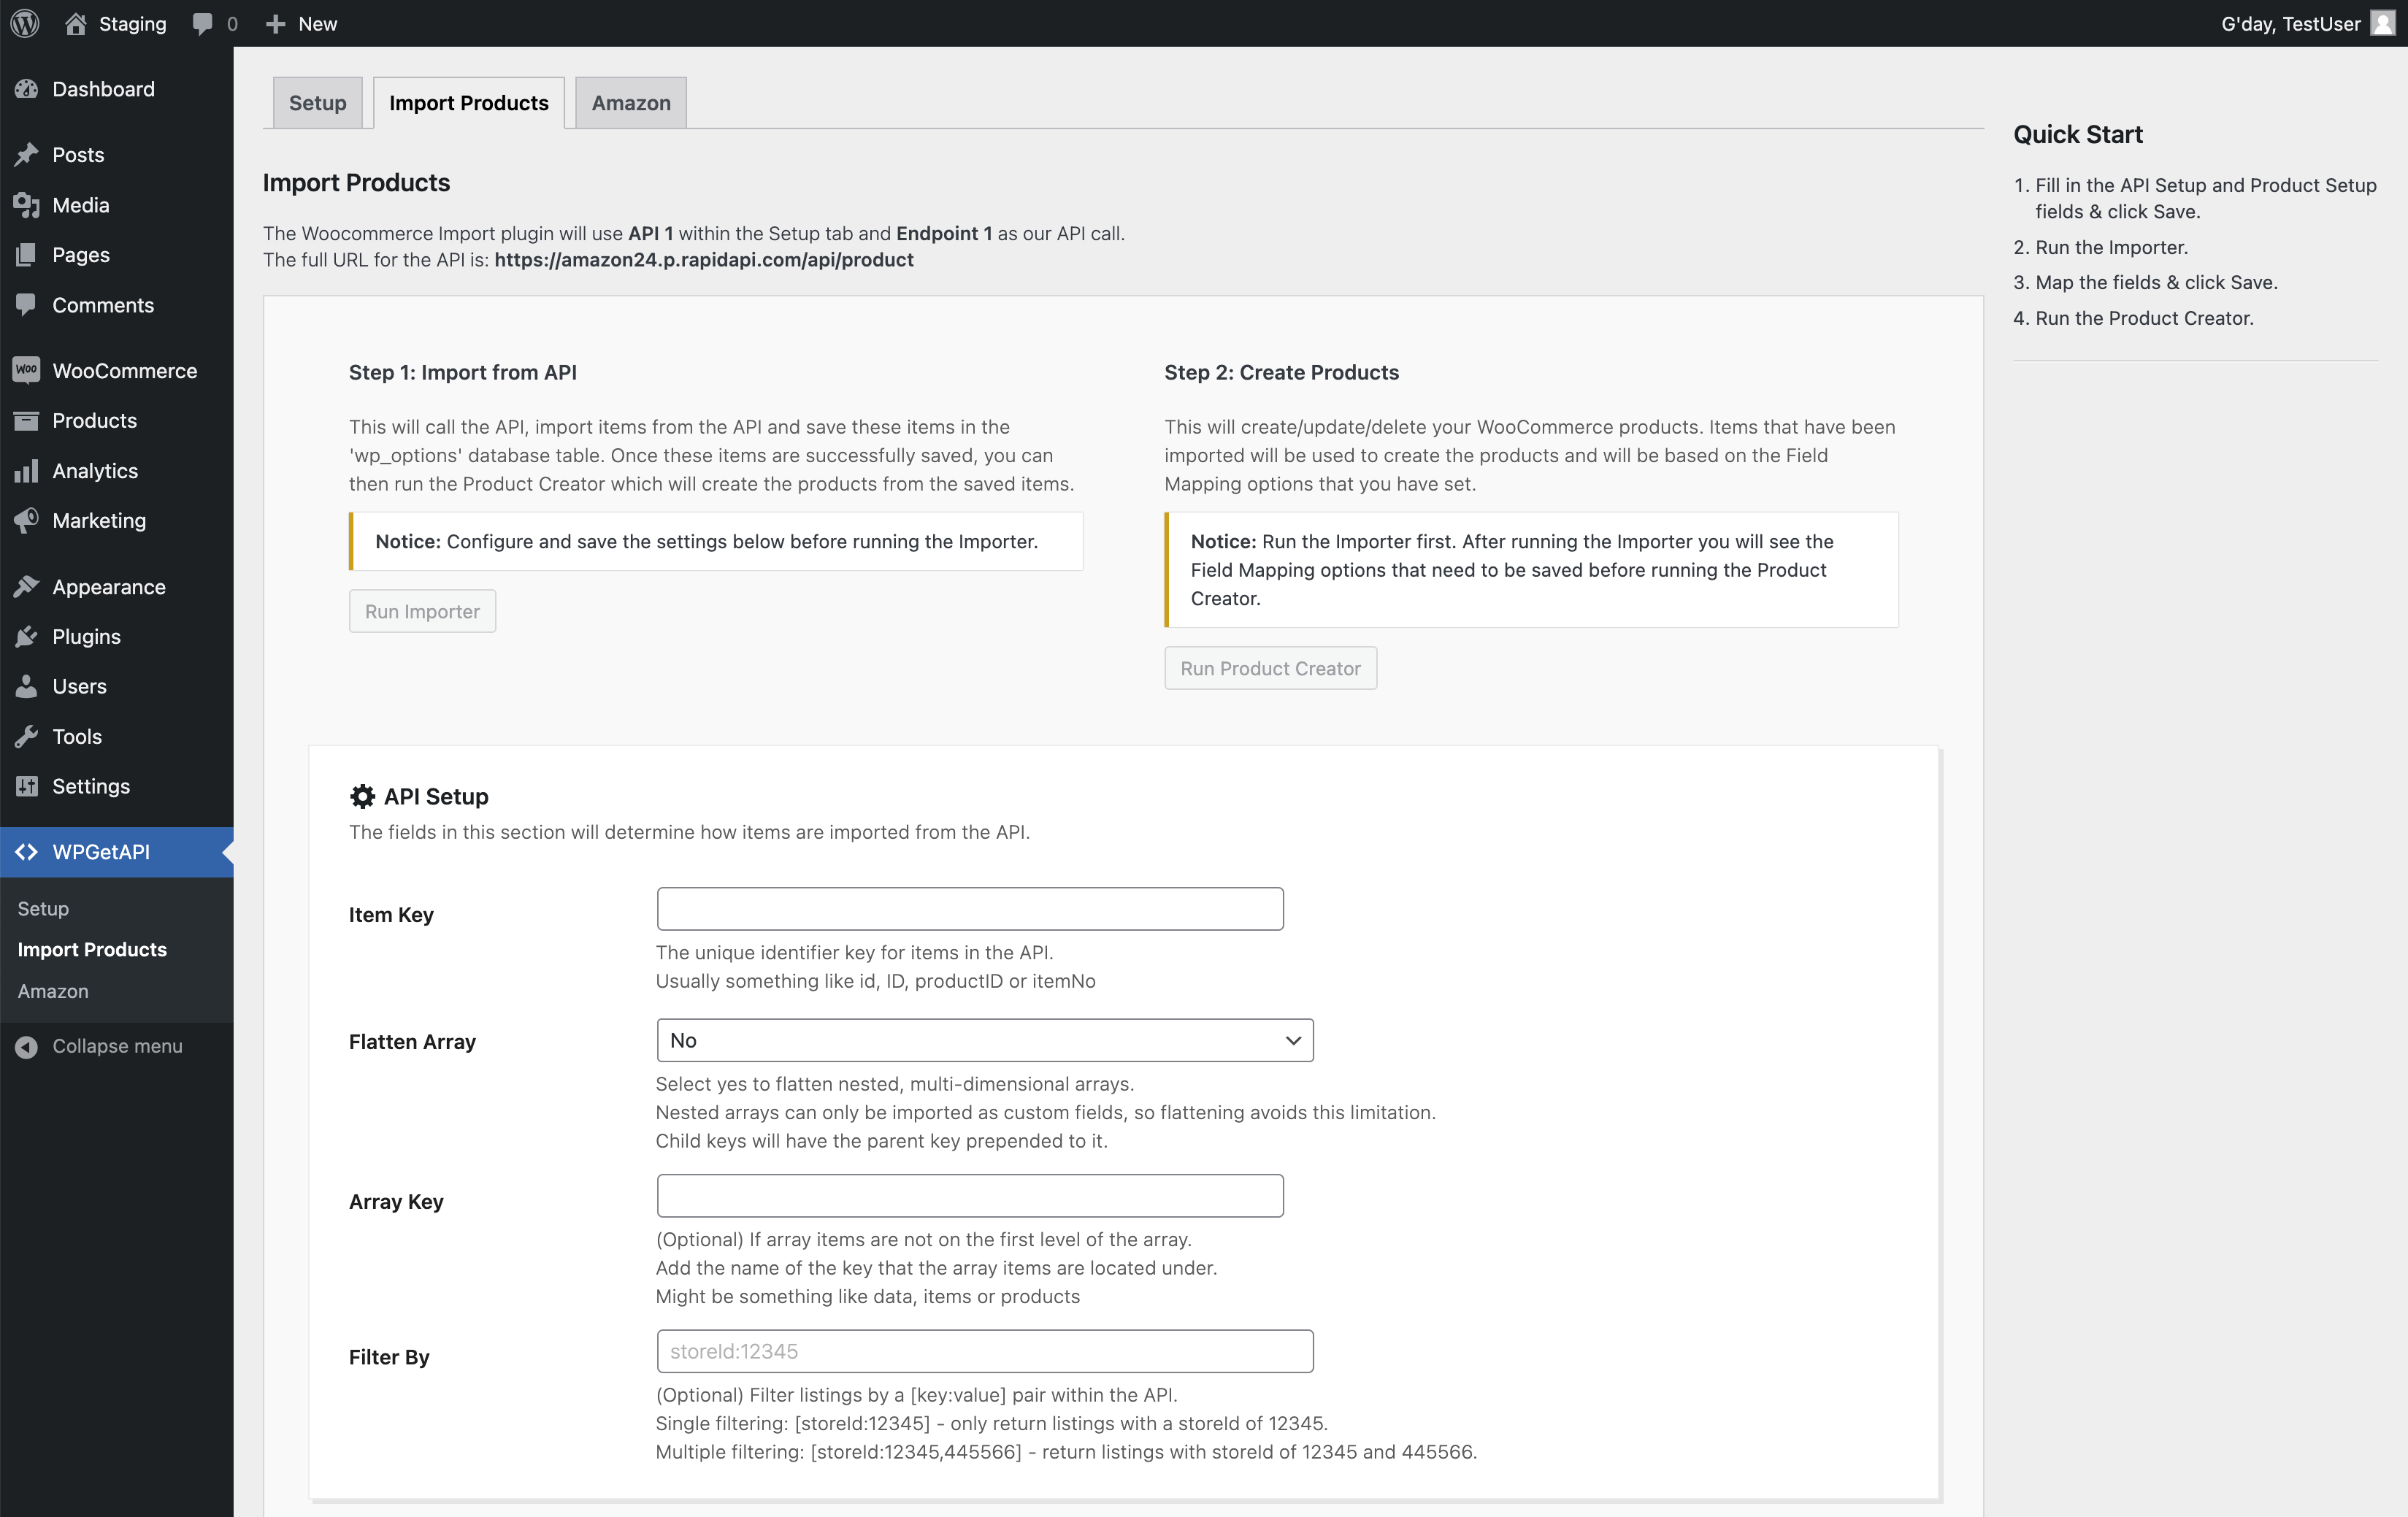Image resolution: width=2408 pixels, height=1517 pixels.
Task: Click 'Run the Product Creator.' quick start step
Action: tap(2144, 318)
